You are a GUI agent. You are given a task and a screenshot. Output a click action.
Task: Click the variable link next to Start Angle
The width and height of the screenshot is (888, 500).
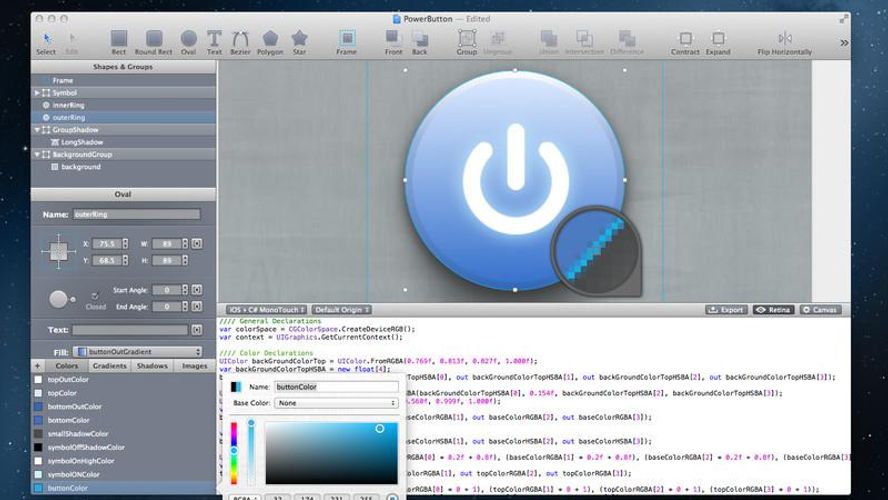(x=197, y=290)
